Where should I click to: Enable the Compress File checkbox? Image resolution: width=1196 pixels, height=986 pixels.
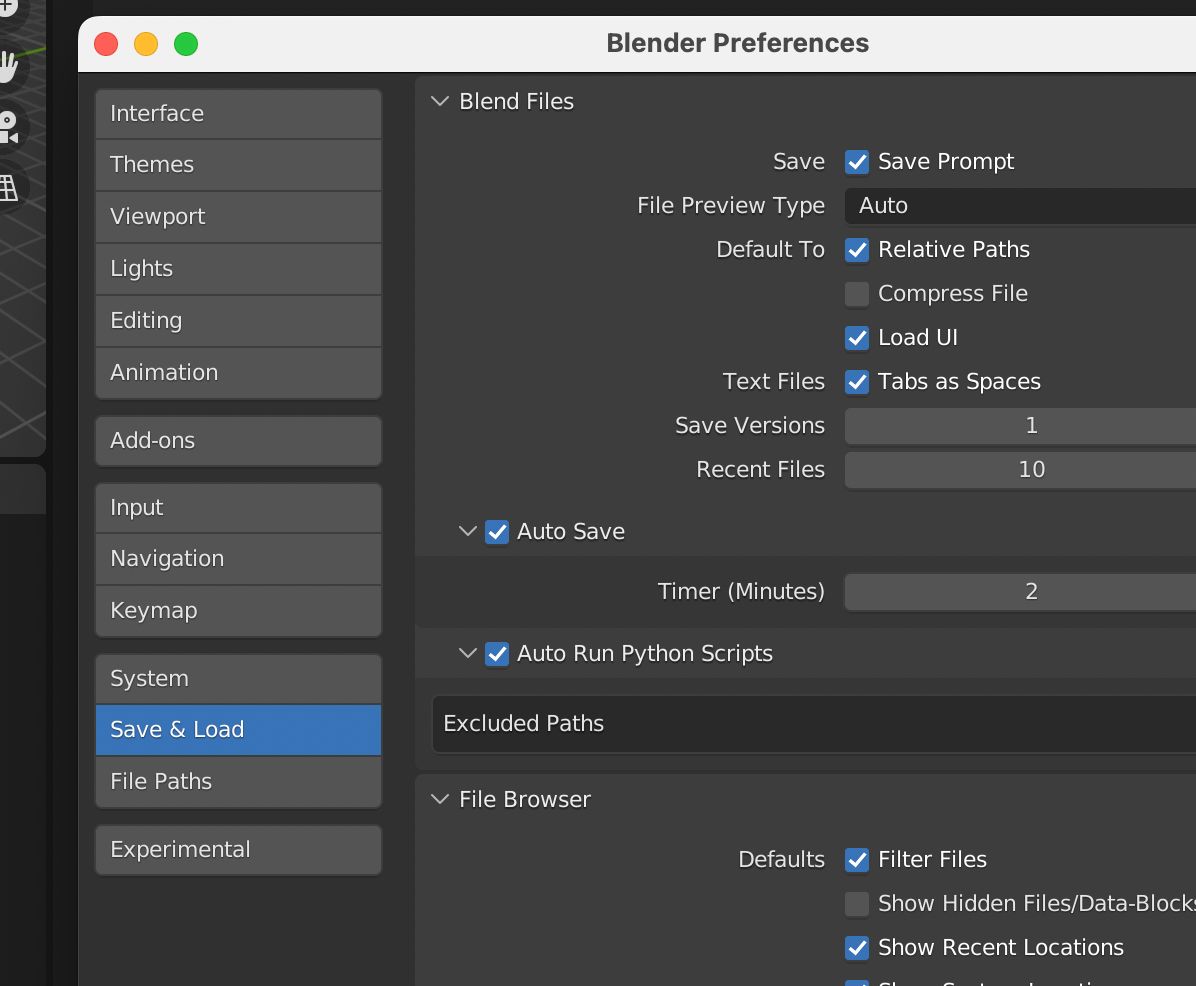point(857,294)
